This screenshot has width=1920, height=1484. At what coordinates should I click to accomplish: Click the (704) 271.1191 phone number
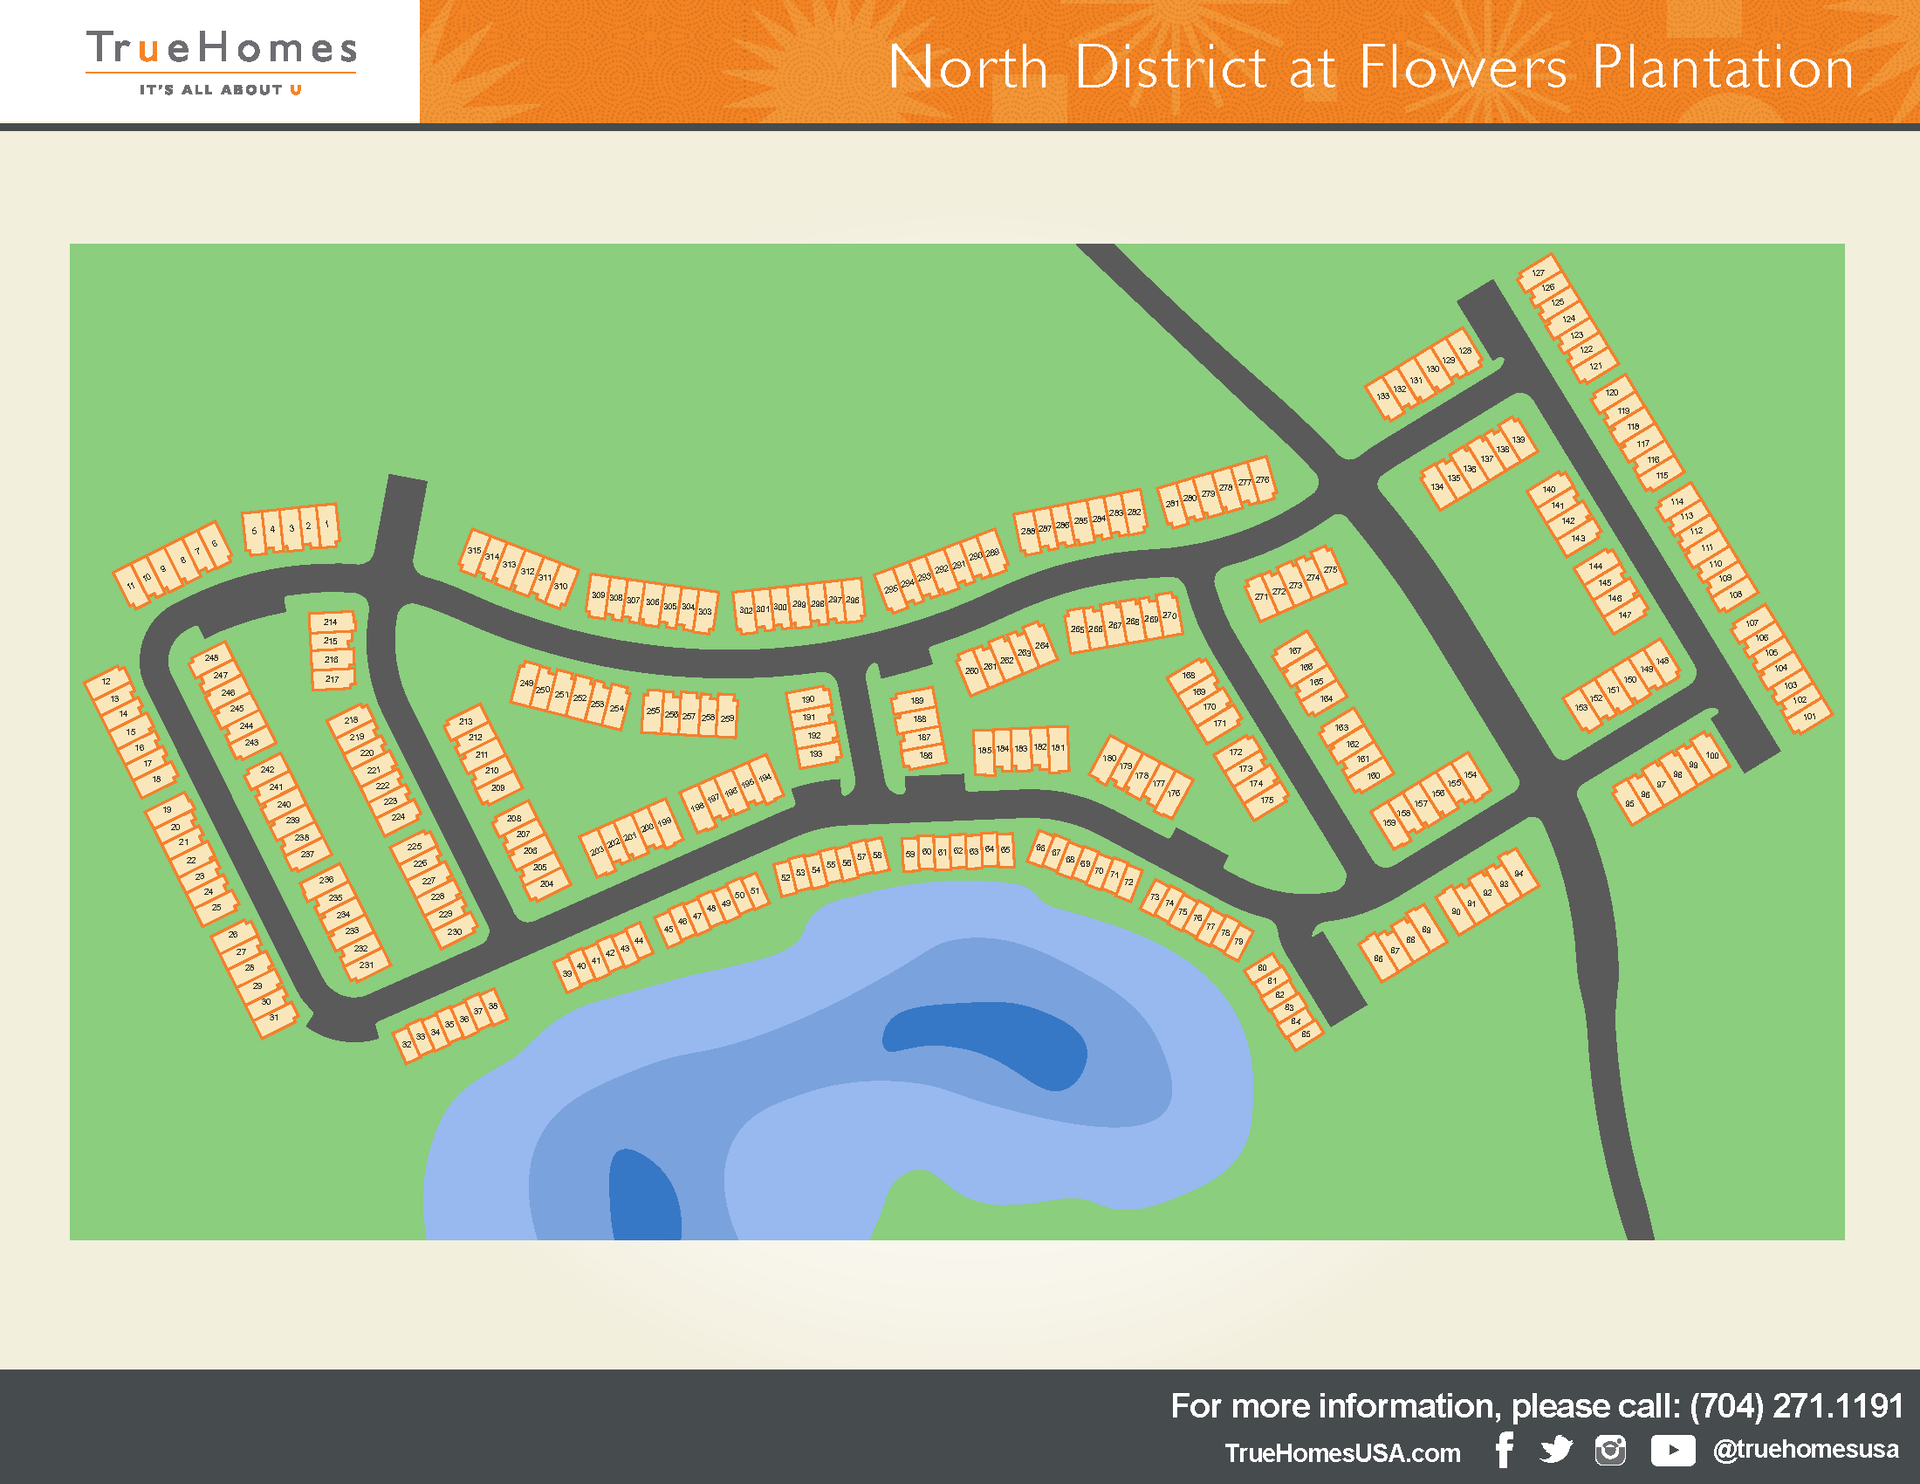1796,1406
